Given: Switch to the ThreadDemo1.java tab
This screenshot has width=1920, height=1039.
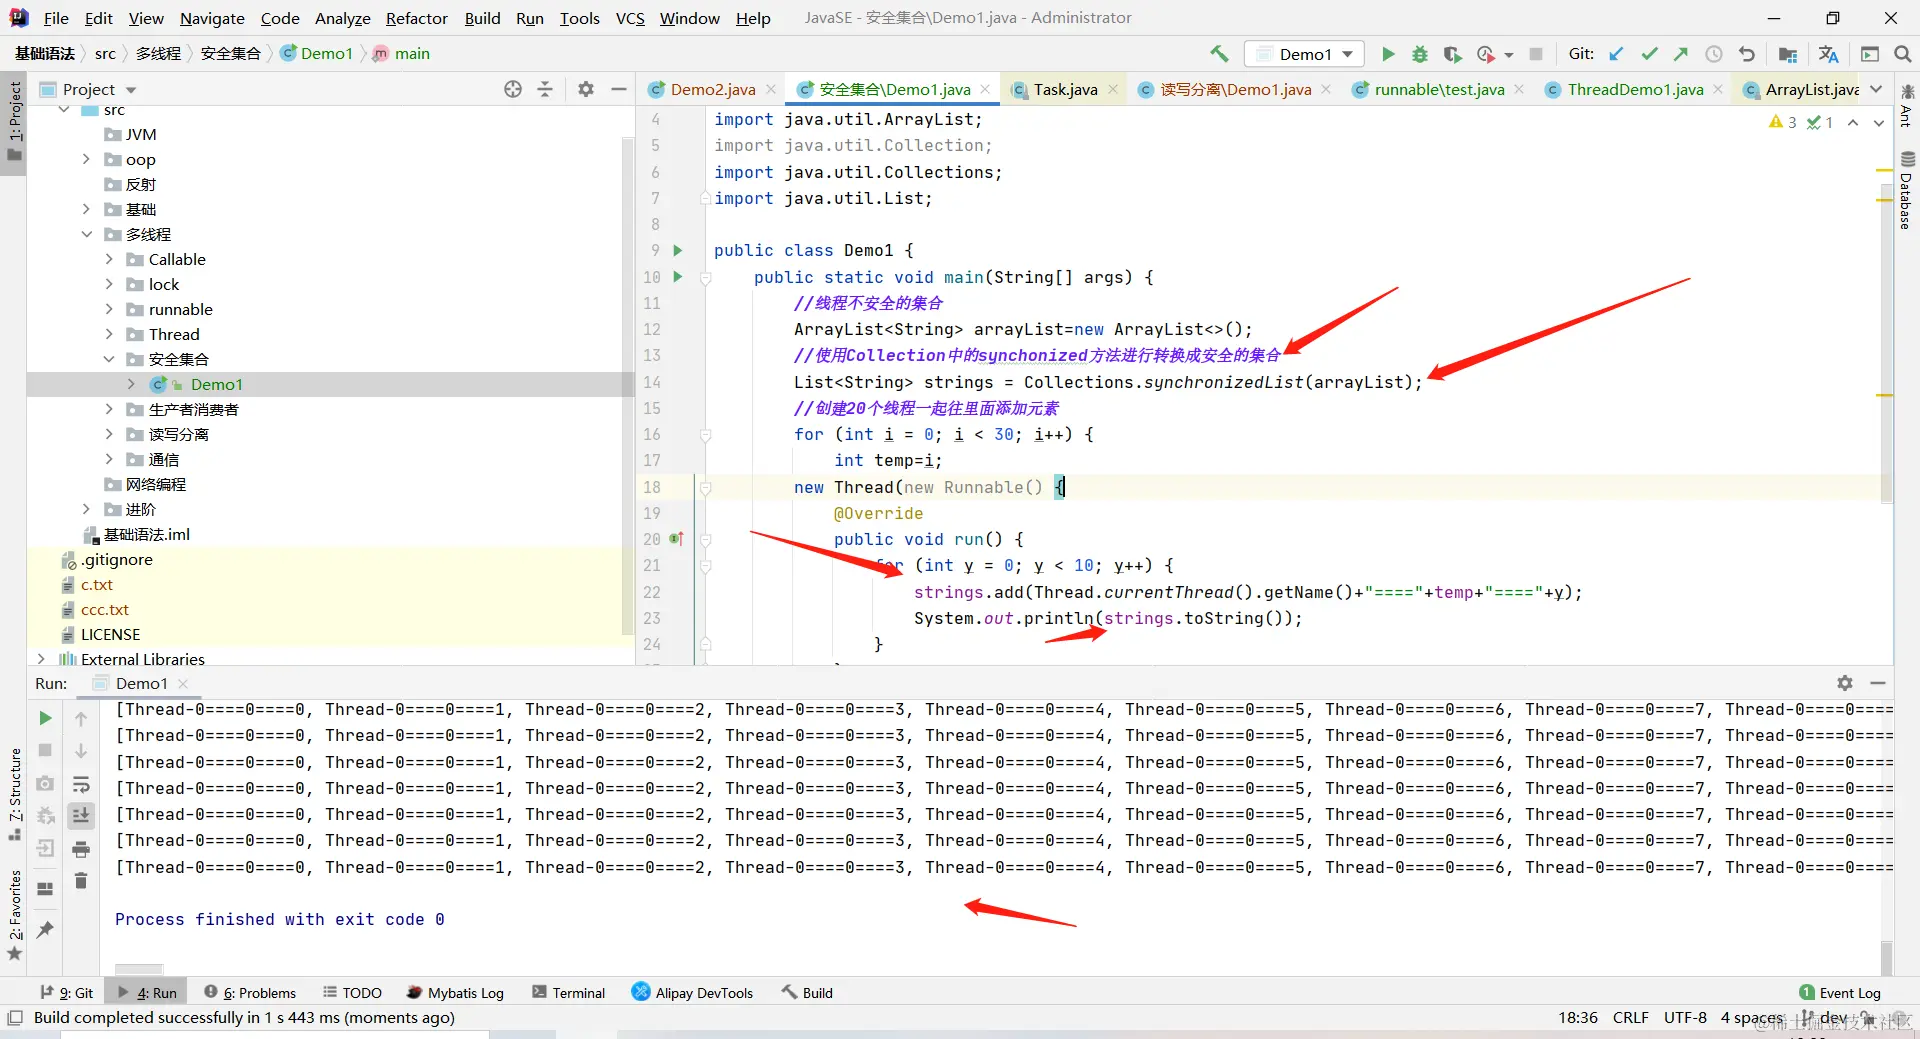Looking at the screenshot, I should [x=1635, y=89].
